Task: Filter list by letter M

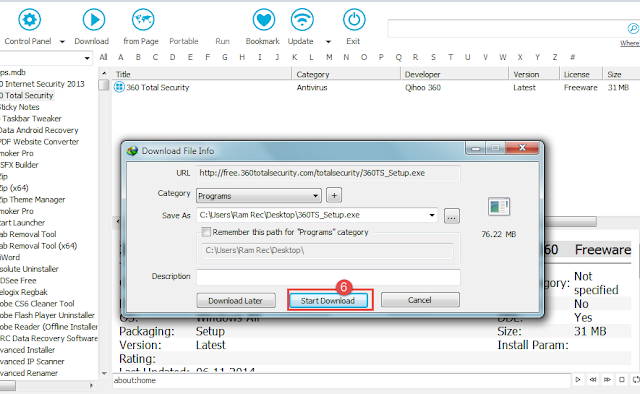Action: (329, 57)
